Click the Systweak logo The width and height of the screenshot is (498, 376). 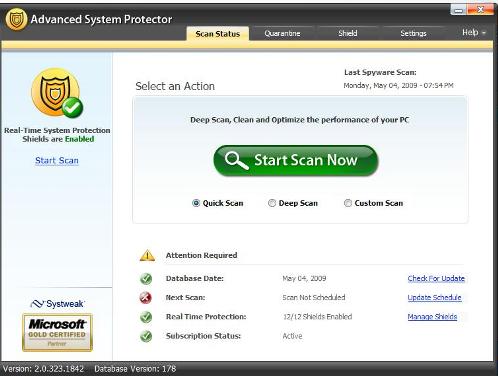pos(57,304)
